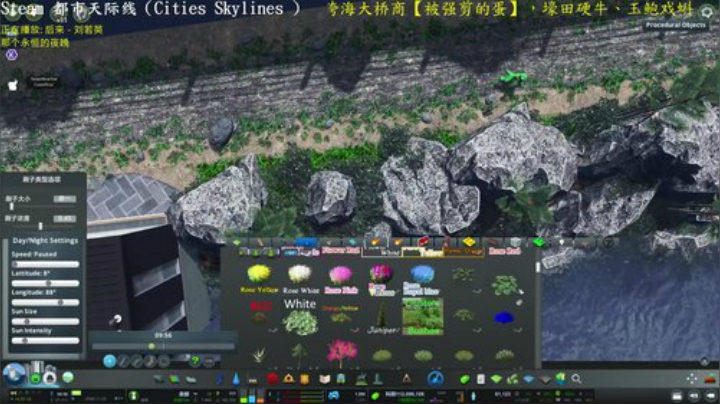Click the blue circular brush mode button
The width and height of the screenshot is (720, 404).
coord(109,361)
